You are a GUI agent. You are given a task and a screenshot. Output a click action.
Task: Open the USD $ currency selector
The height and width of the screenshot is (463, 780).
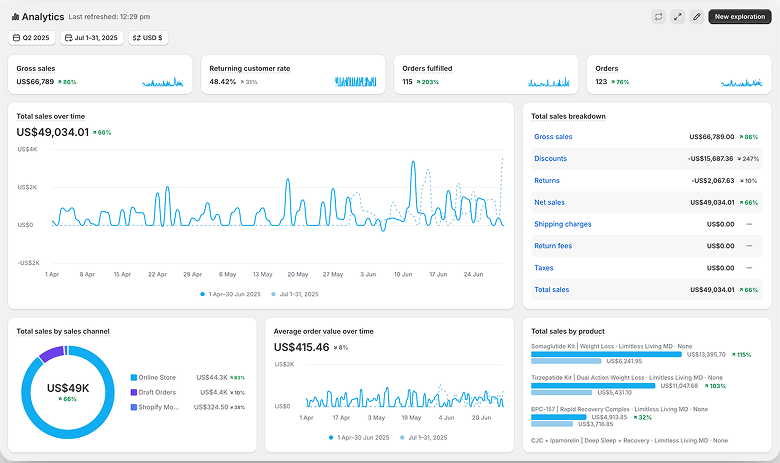pos(148,38)
